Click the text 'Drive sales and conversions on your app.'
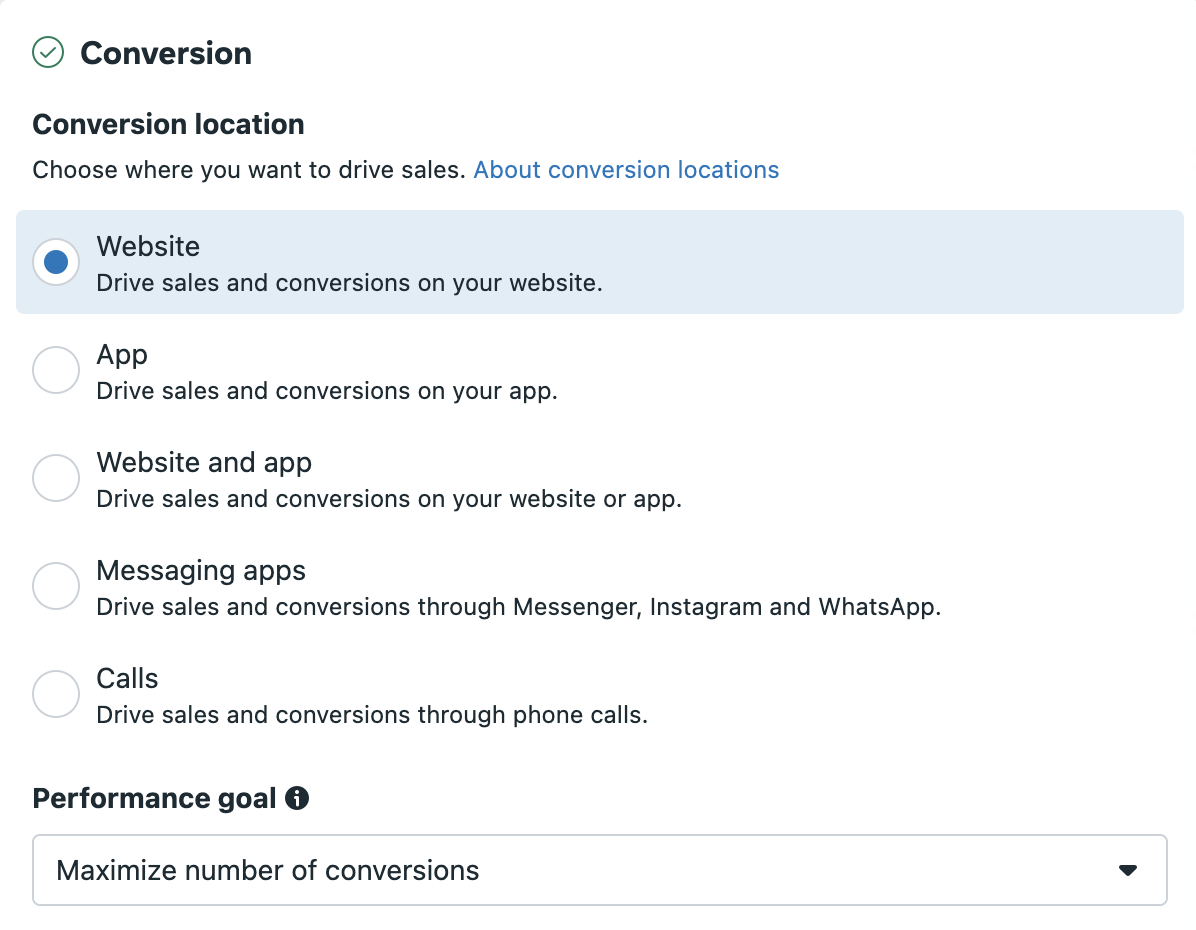1196x930 pixels. coord(326,391)
